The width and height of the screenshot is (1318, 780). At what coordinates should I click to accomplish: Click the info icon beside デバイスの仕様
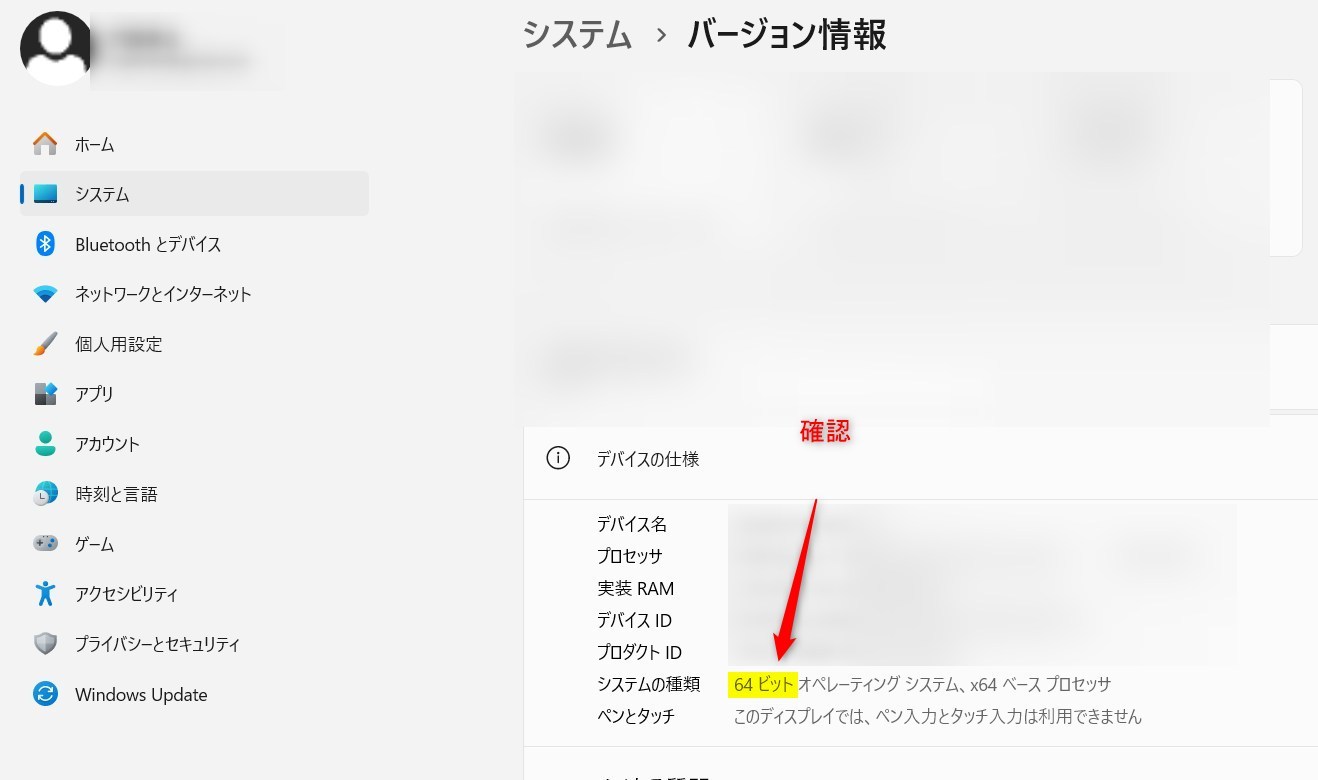click(558, 459)
